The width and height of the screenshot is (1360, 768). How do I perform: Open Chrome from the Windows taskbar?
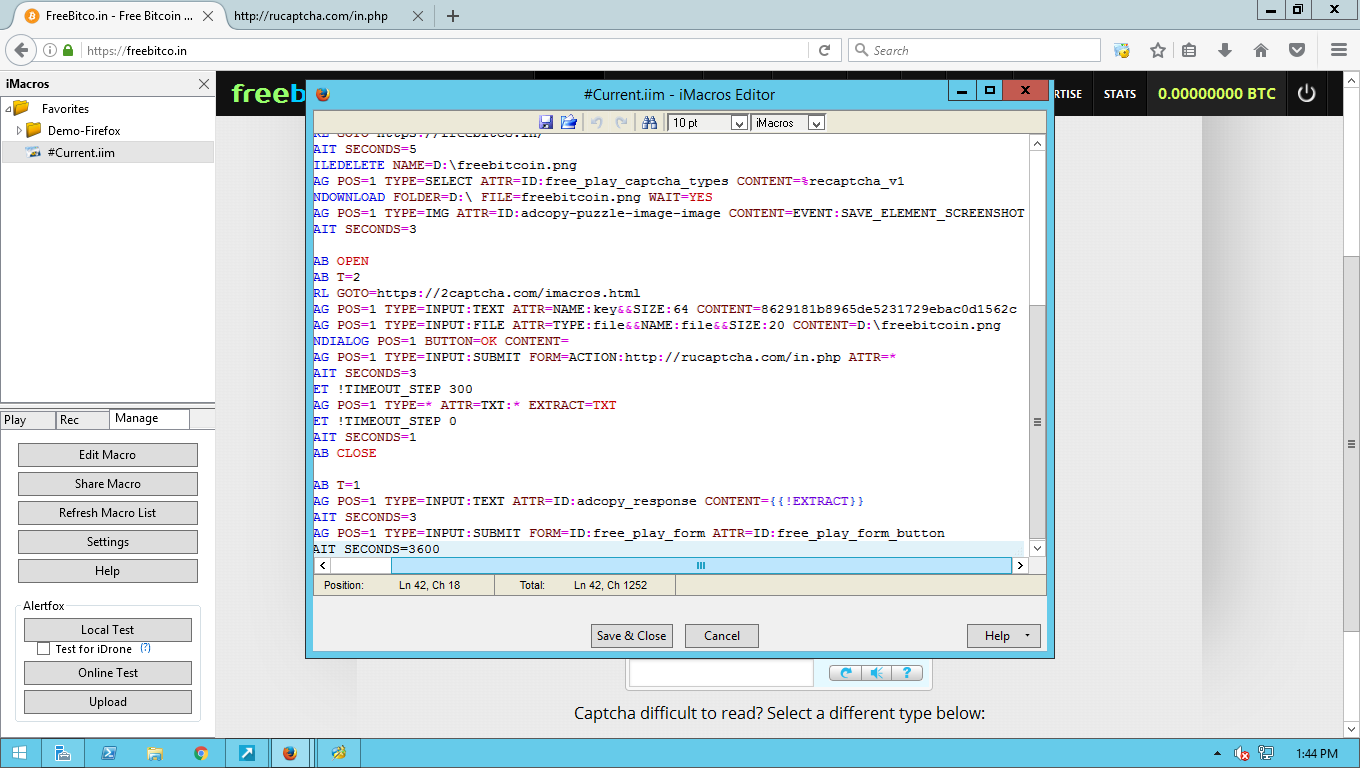[201, 753]
